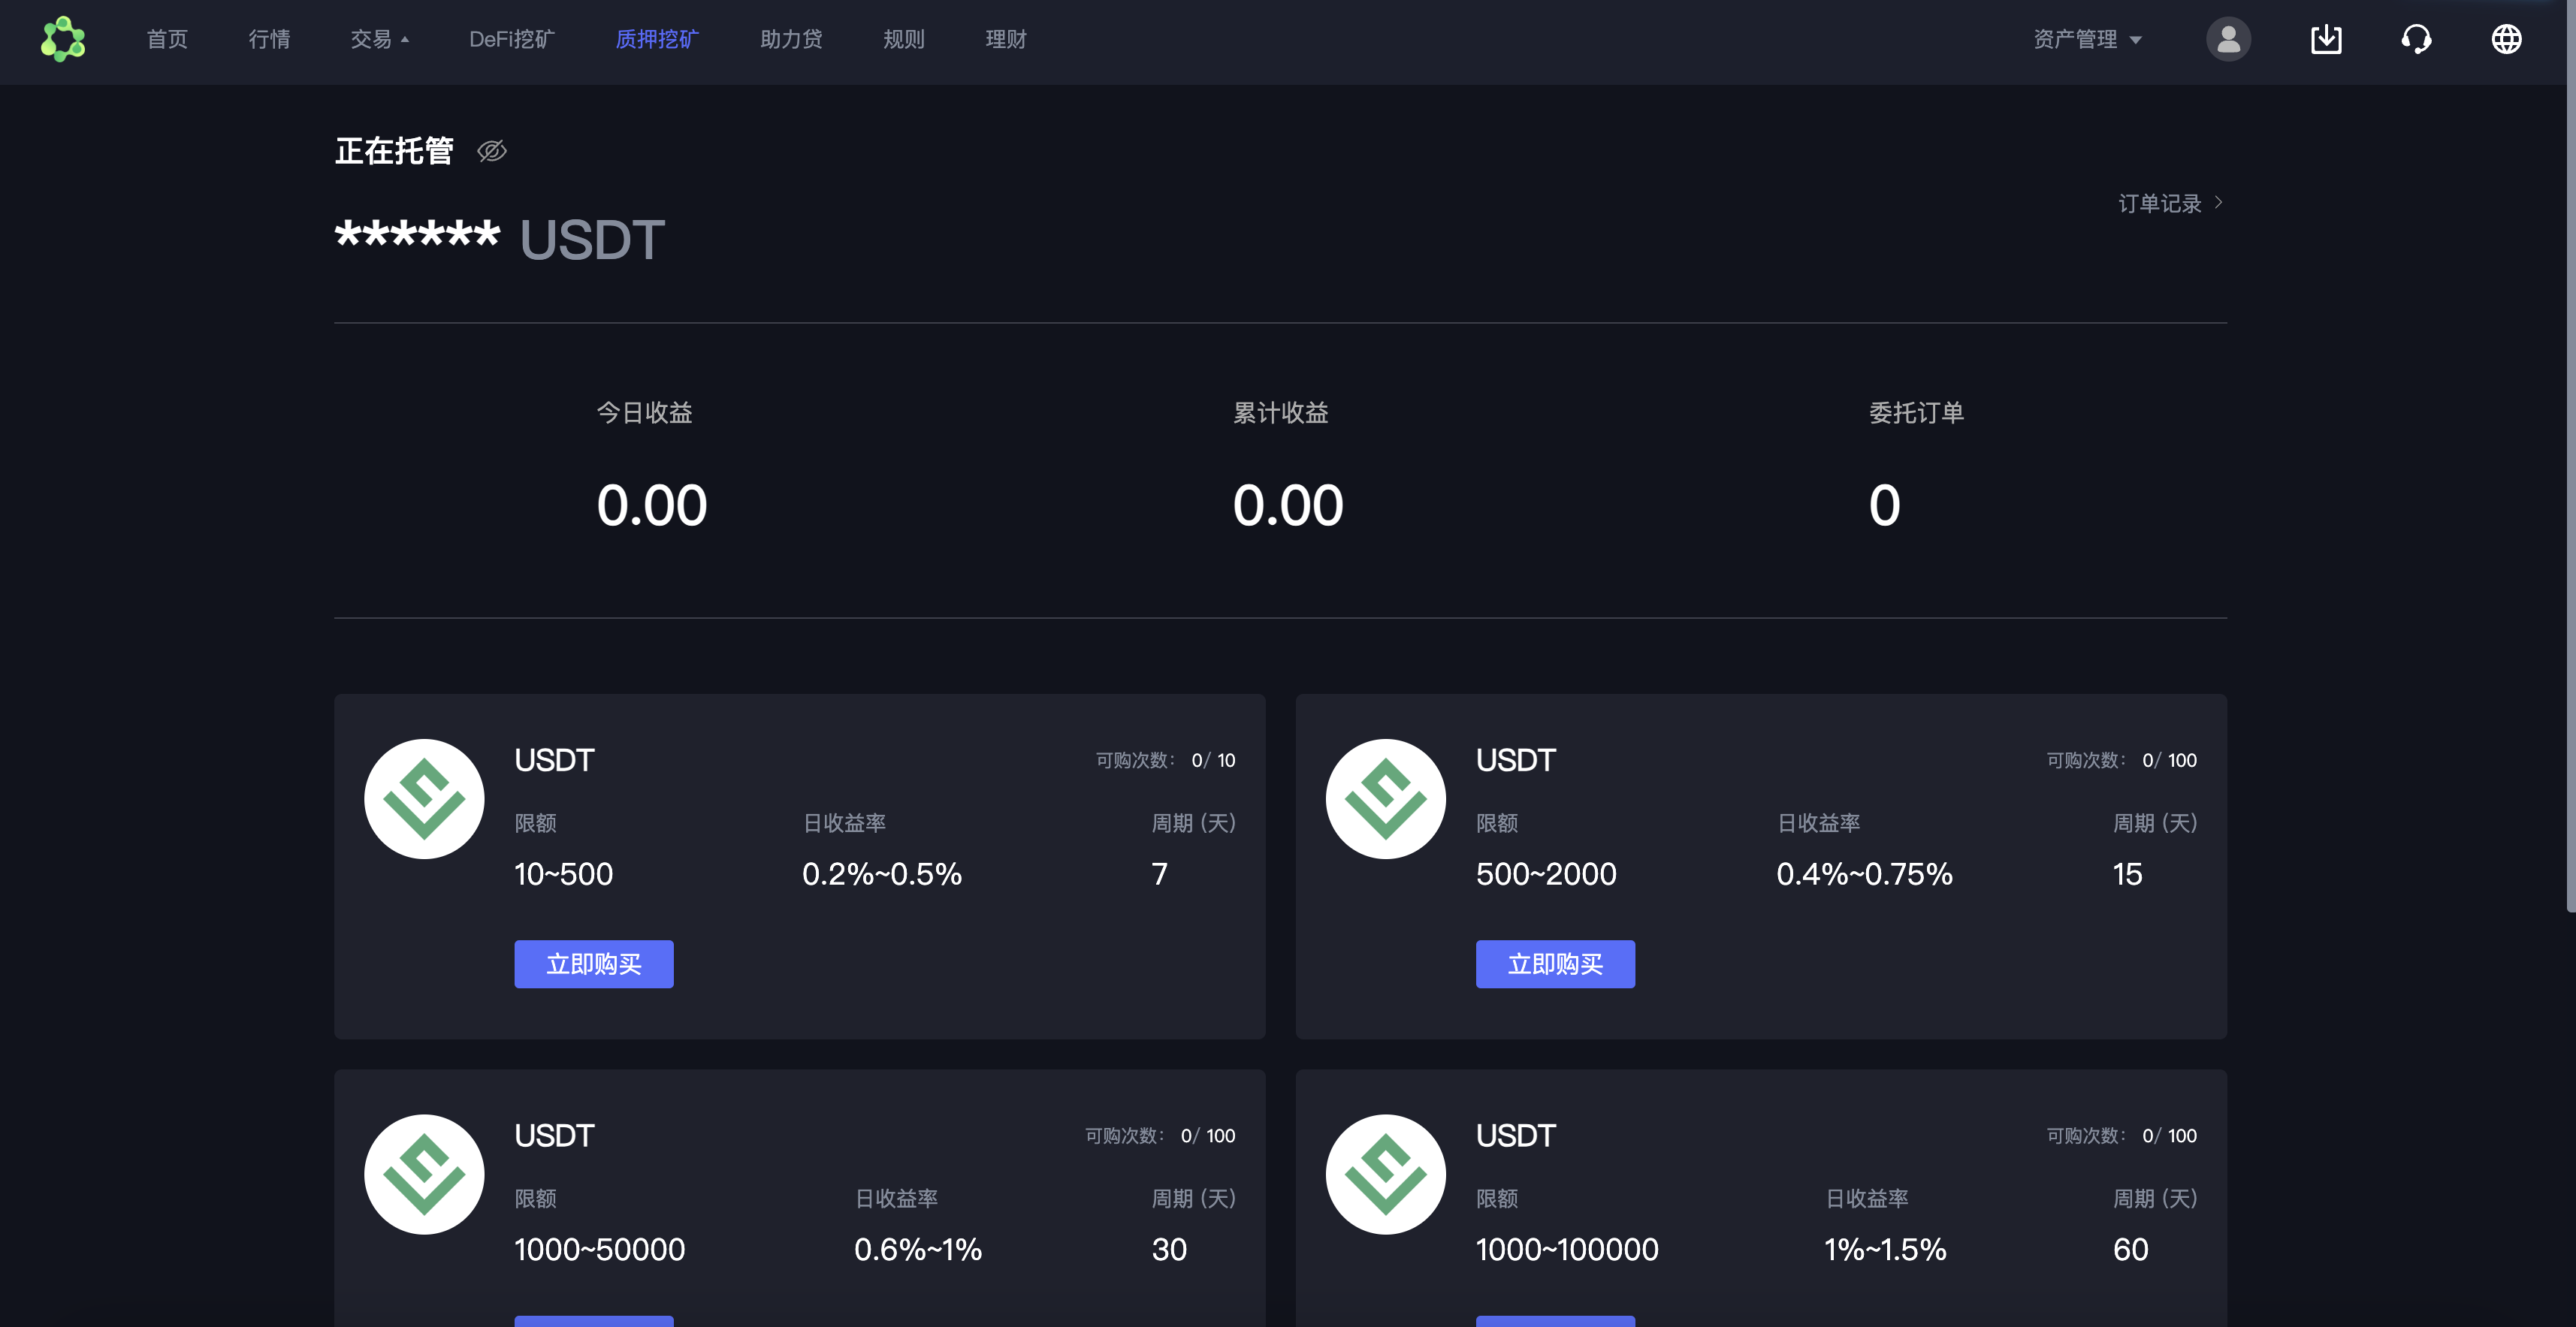Open the user profile avatar icon
The image size is (2576, 1327).
(2228, 39)
